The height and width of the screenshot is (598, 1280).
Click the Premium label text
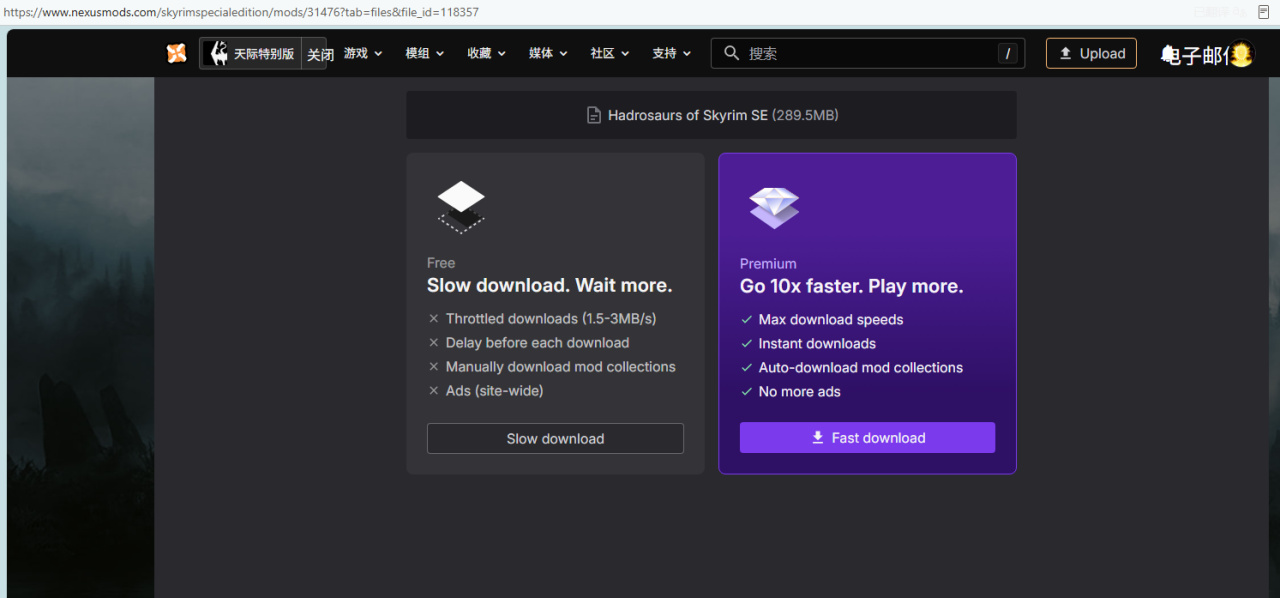tap(768, 264)
